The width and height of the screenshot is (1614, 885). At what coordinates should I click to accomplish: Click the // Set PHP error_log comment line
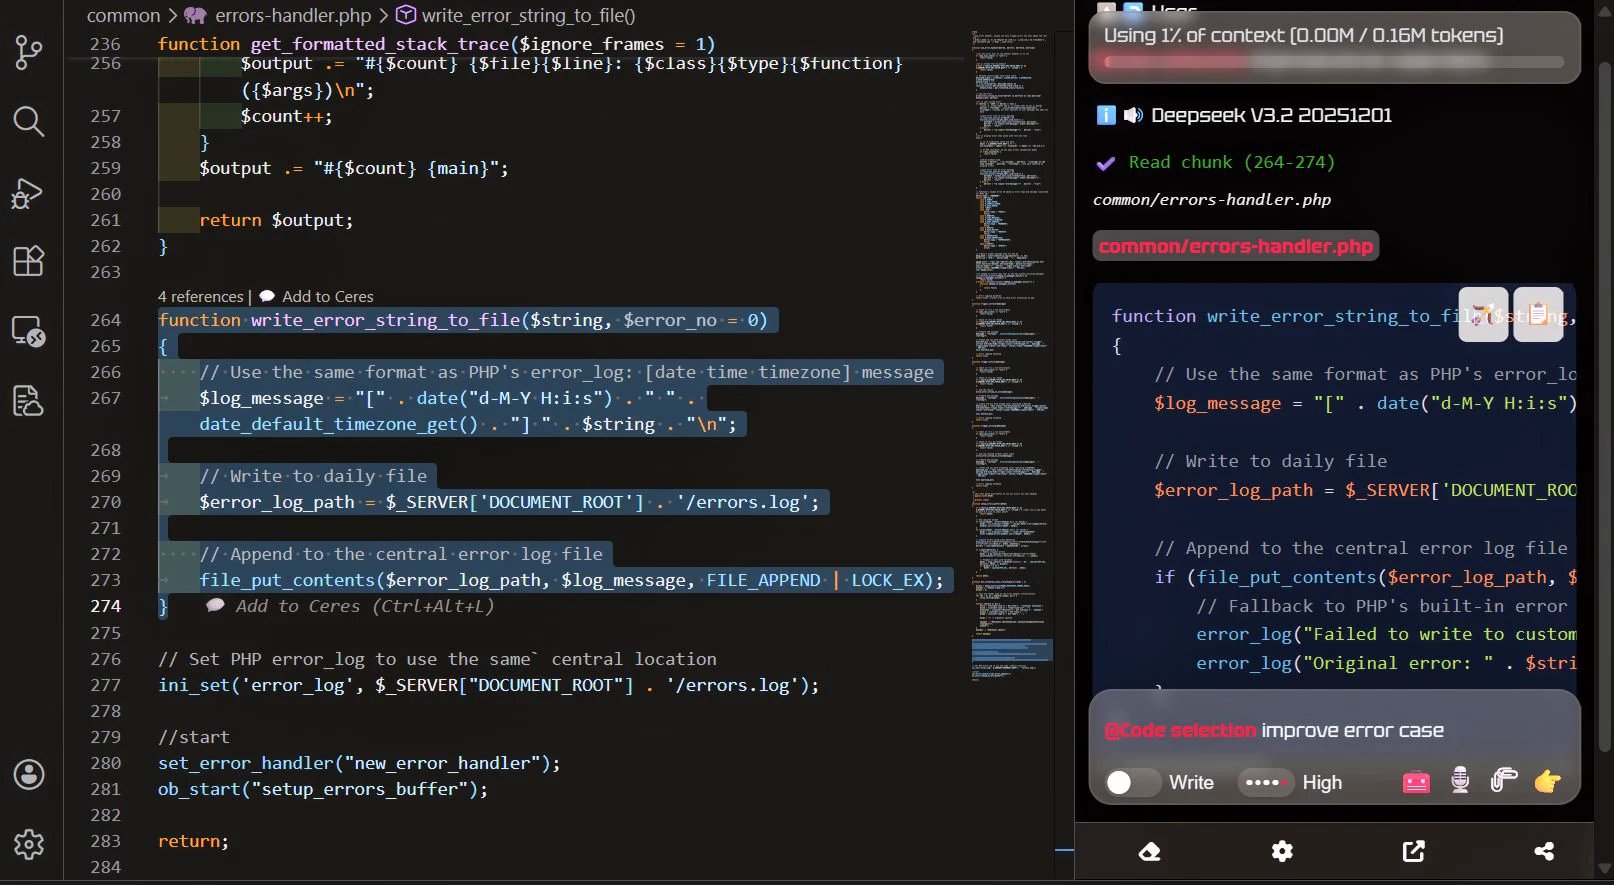437,659
